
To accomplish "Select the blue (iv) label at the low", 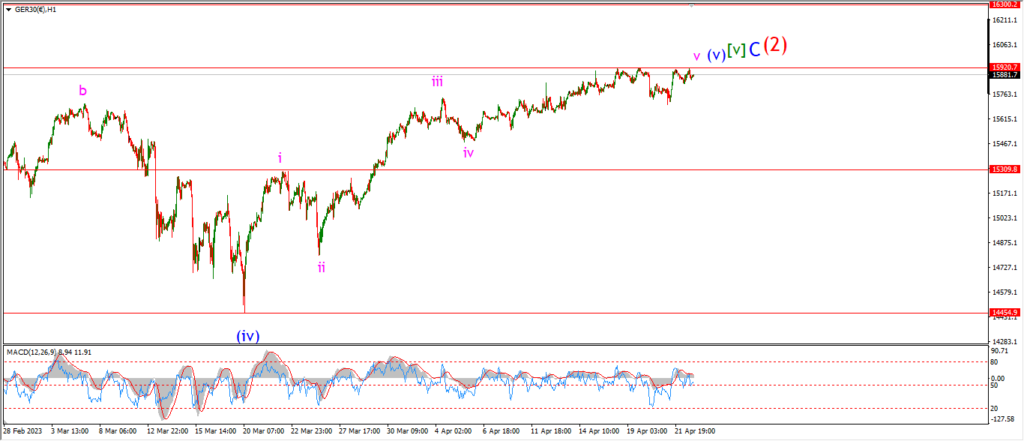I will click(x=248, y=336).
